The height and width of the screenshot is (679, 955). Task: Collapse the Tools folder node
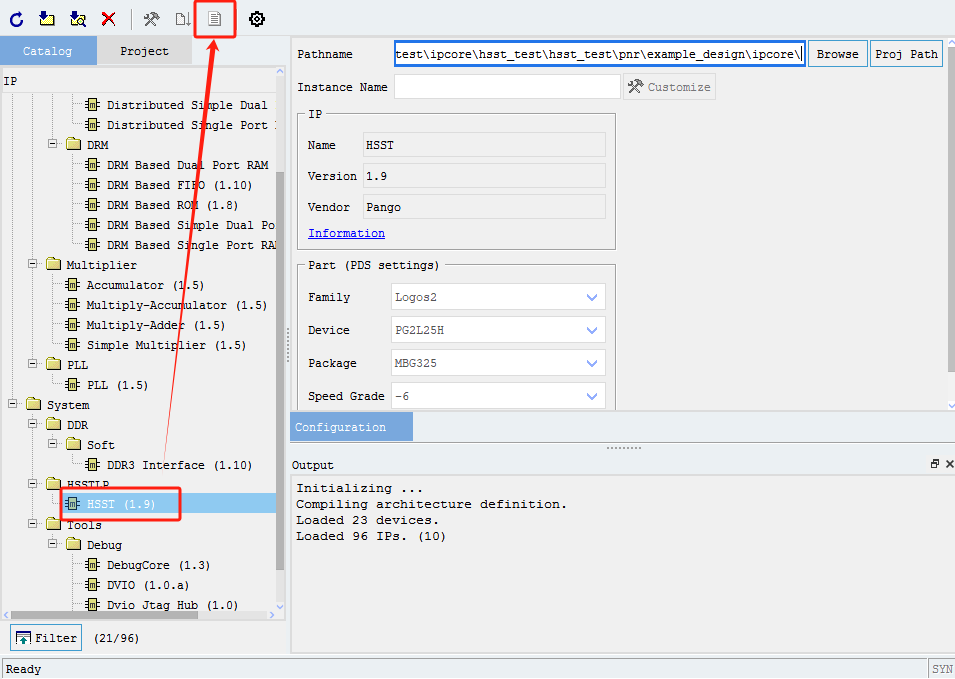coord(33,524)
